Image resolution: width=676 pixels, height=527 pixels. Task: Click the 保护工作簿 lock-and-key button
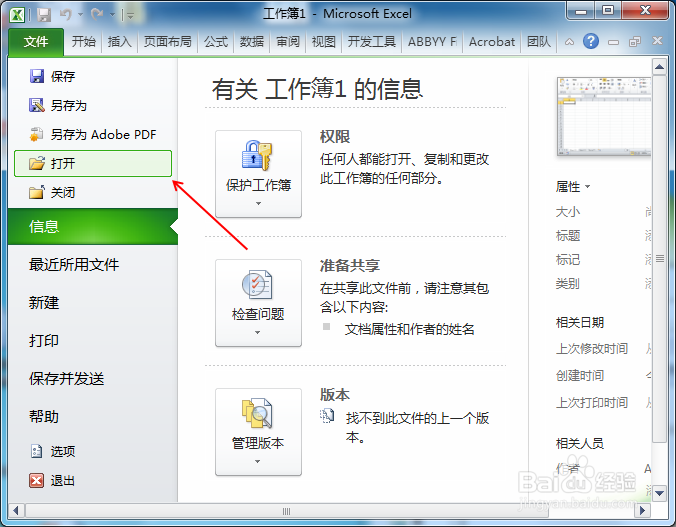click(x=258, y=174)
